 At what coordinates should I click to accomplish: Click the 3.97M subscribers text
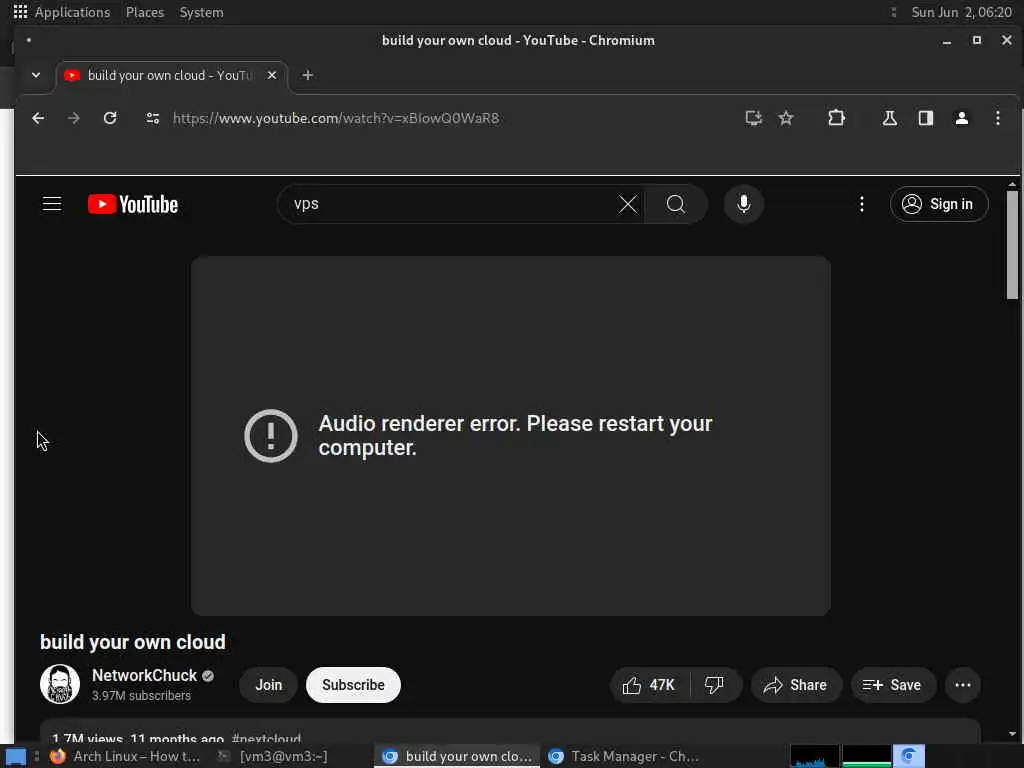tap(141, 696)
